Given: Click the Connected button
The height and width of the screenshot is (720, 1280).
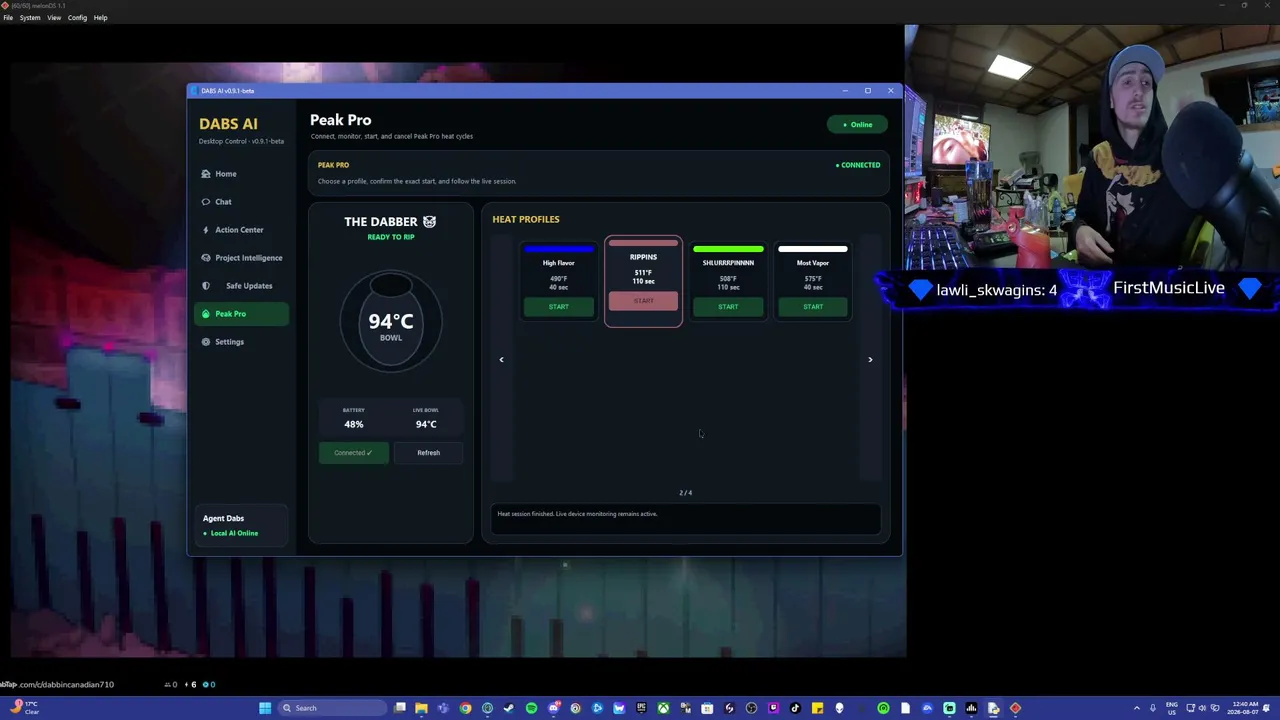Looking at the screenshot, I should (x=353, y=453).
